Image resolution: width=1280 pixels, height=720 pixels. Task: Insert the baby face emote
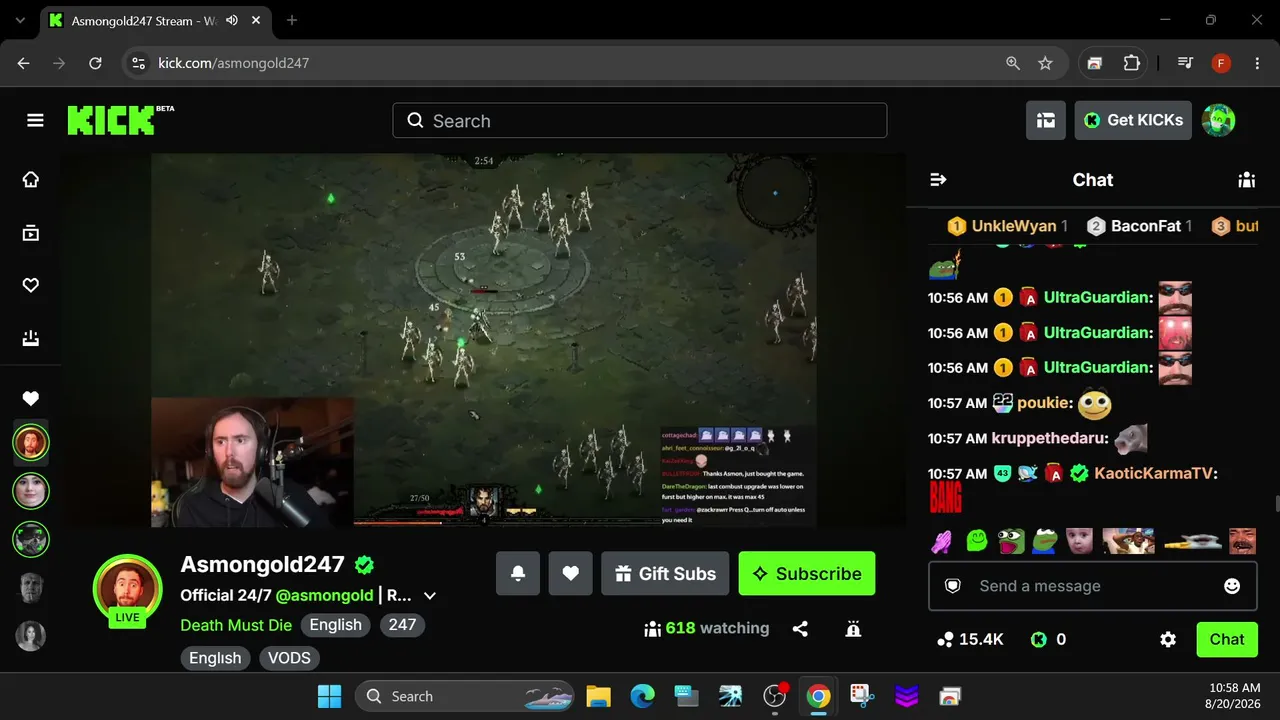click(x=1079, y=542)
